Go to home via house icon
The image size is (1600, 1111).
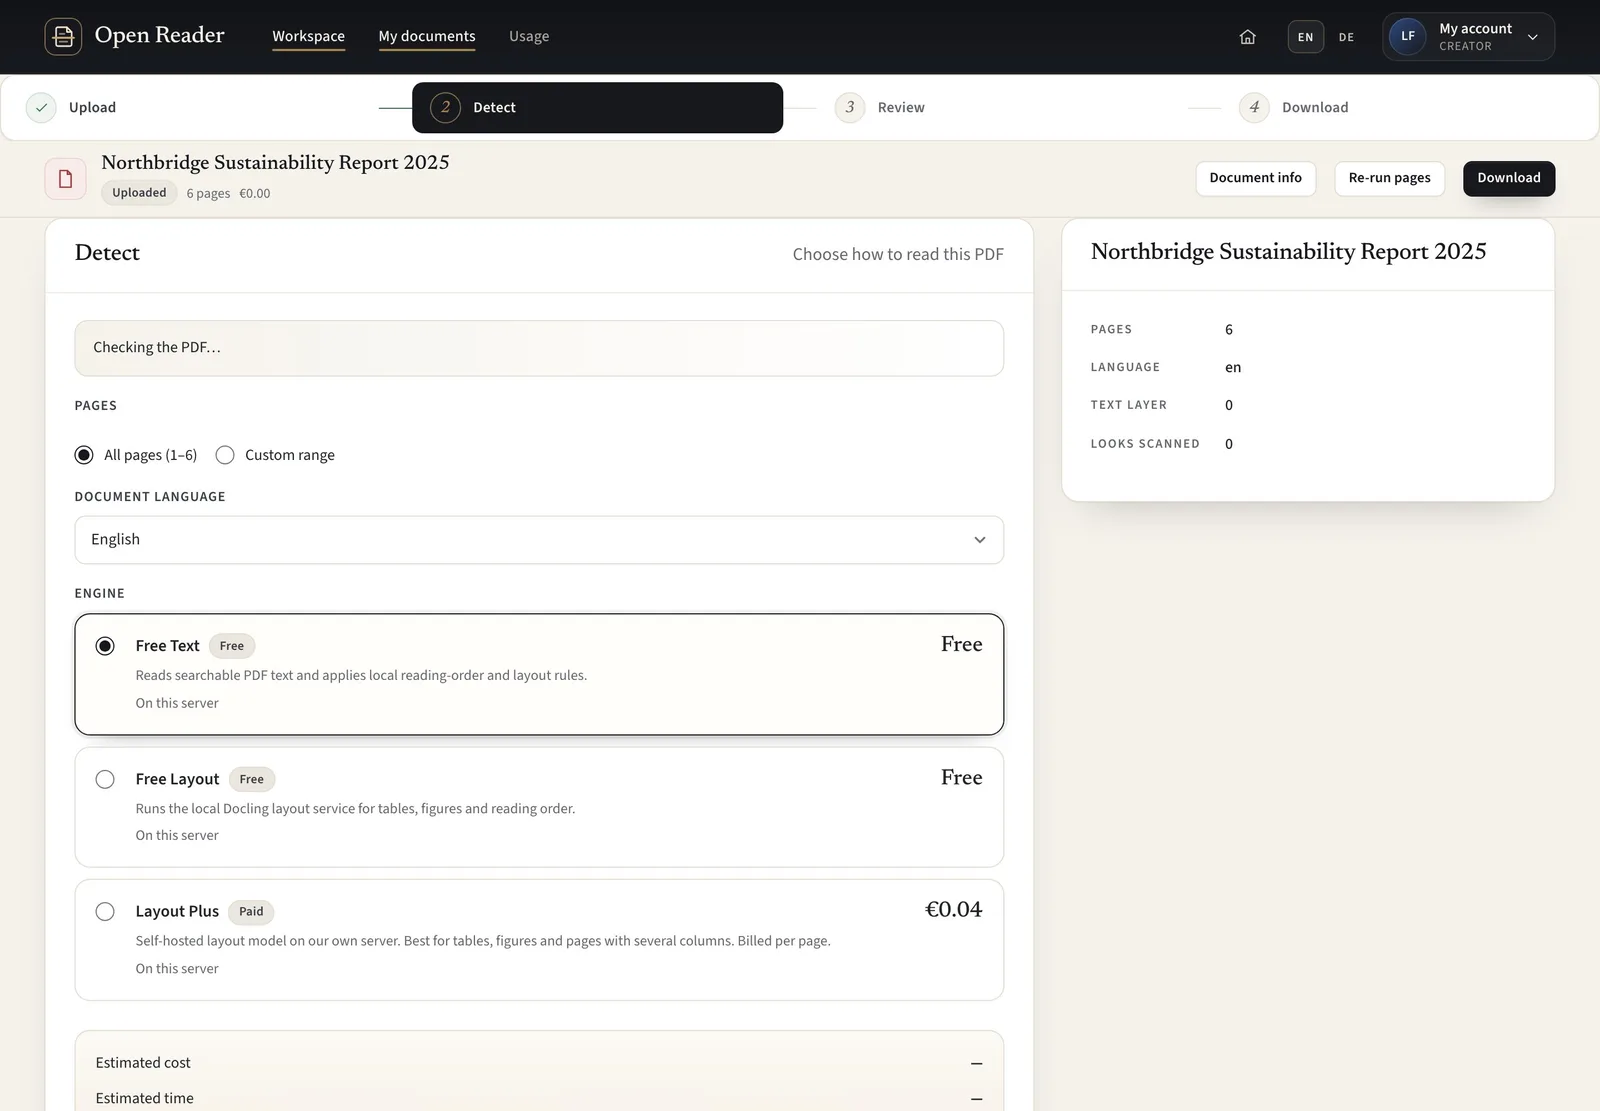1247,37
